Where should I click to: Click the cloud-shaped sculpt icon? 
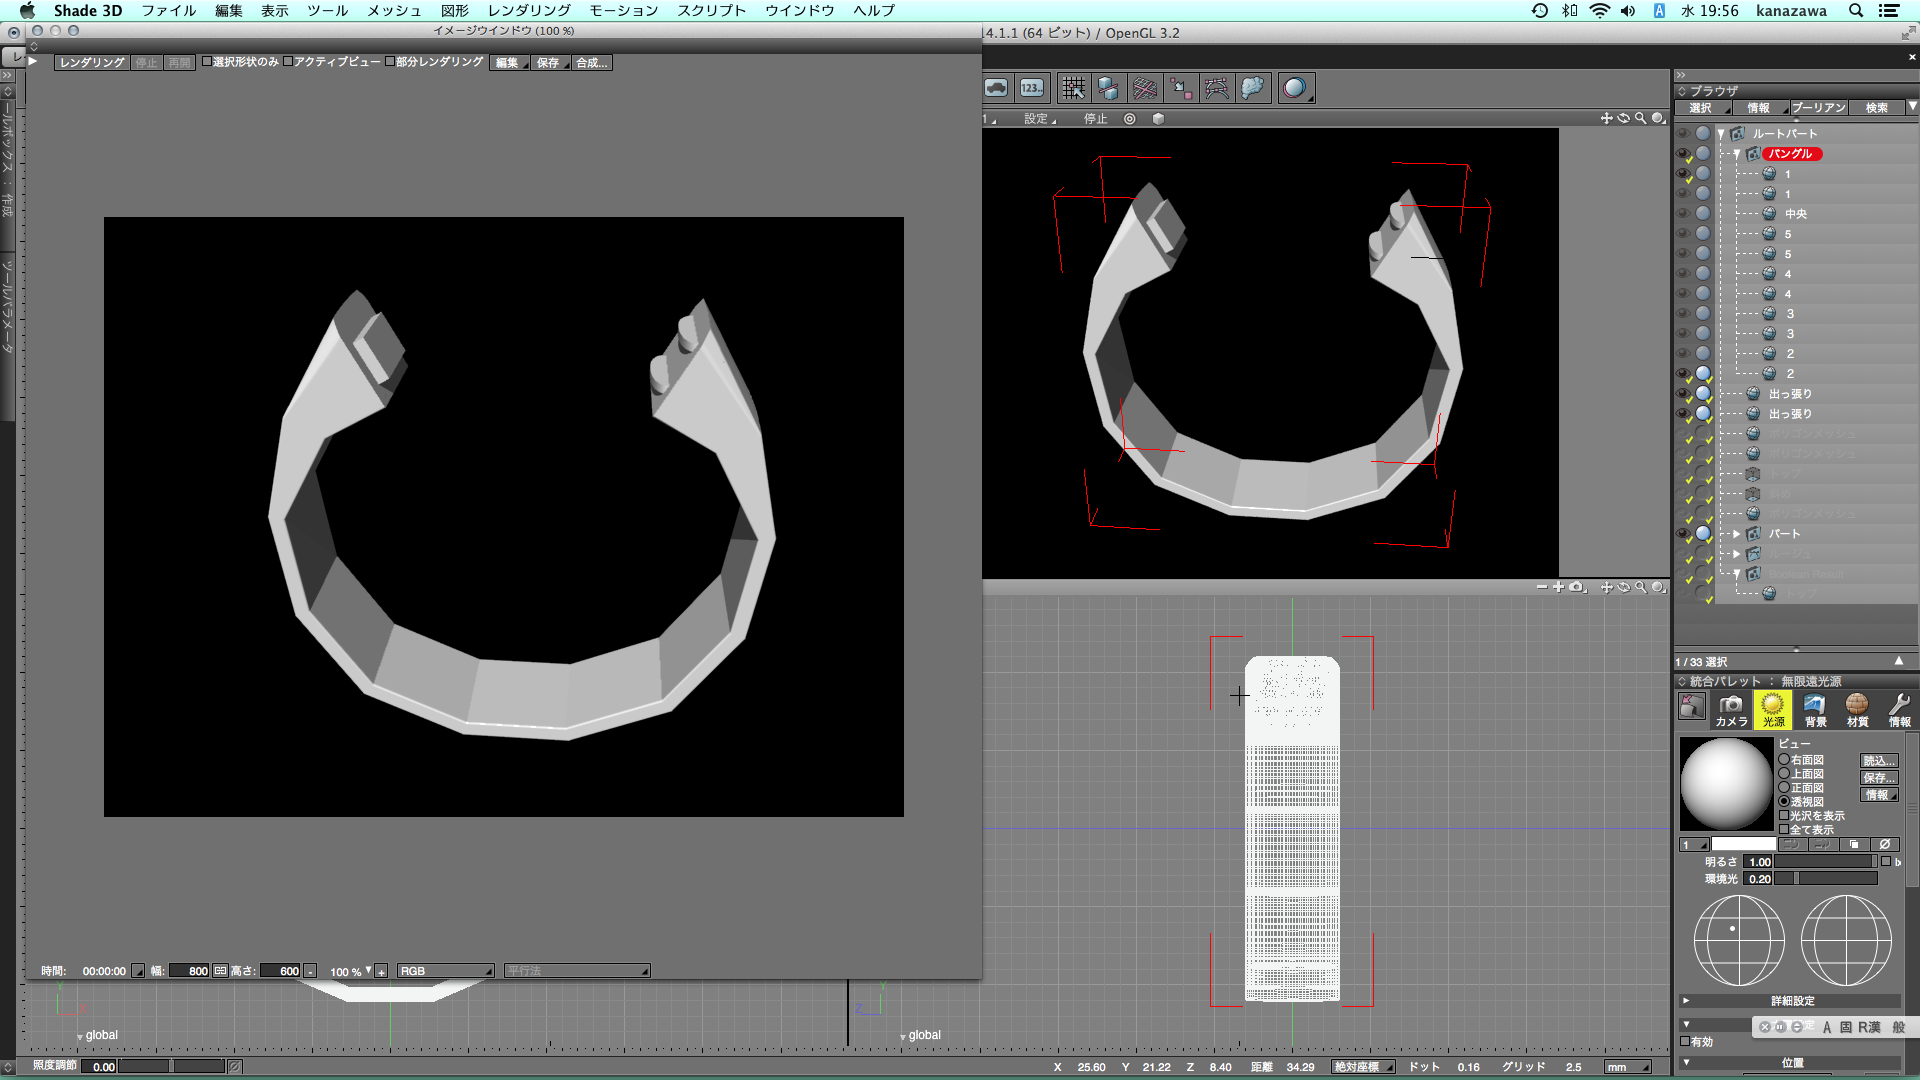click(x=1252, y=88)
